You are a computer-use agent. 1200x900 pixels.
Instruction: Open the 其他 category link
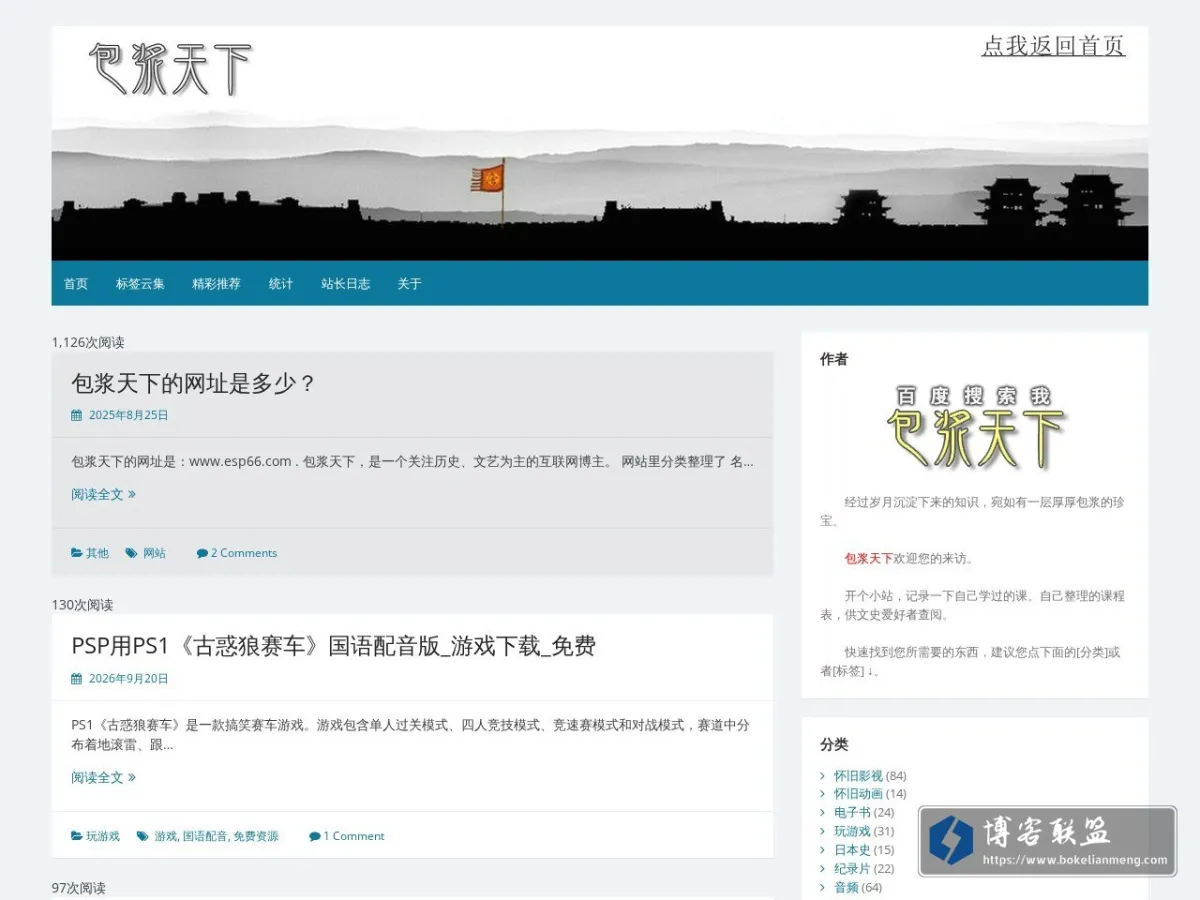point(97,553)
